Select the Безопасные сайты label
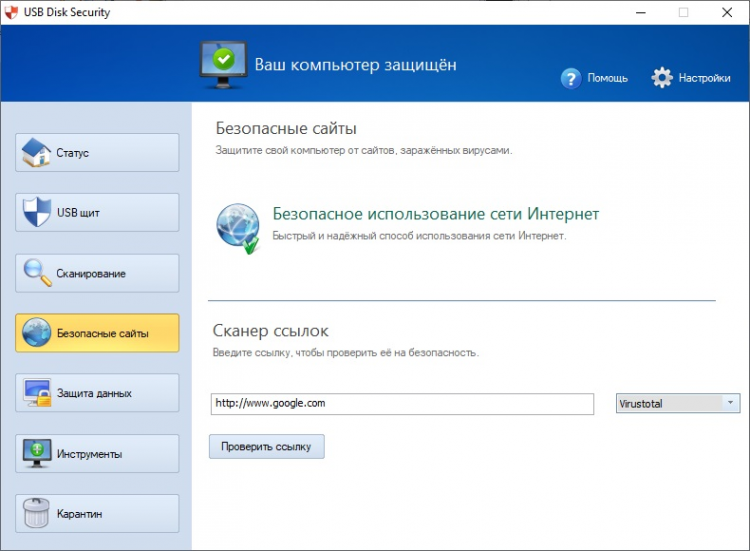 103,333
